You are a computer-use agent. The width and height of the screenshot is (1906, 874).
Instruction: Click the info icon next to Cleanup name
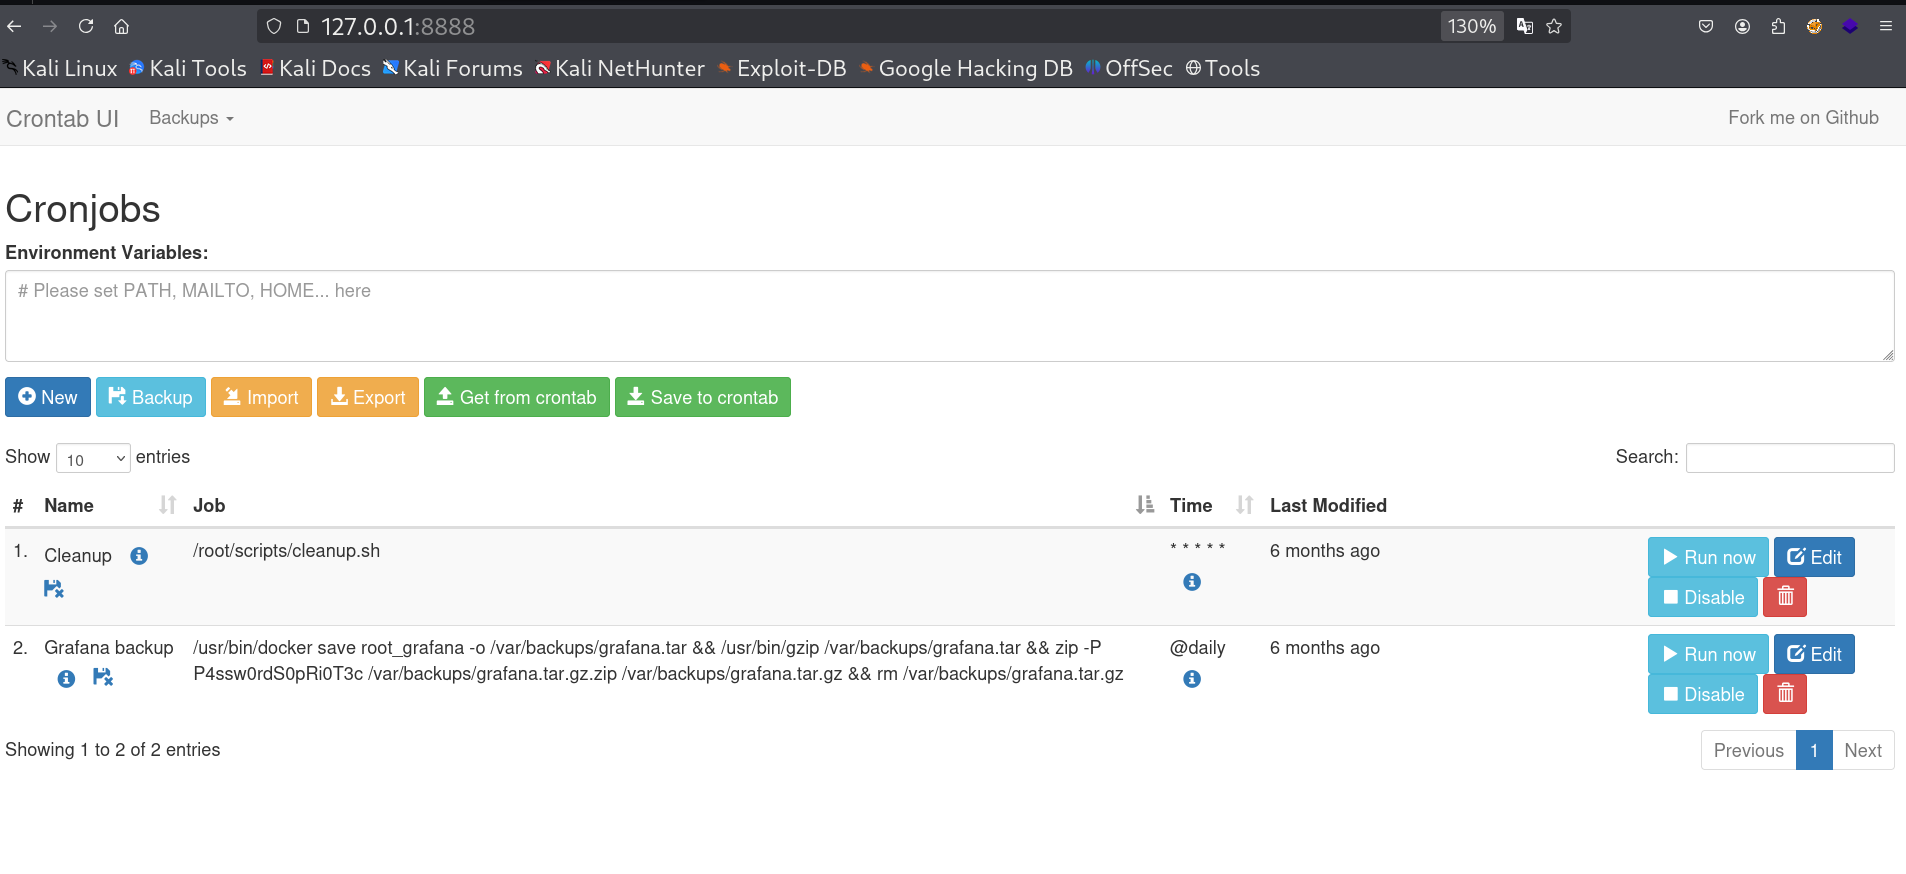click(x=139, y=556)
